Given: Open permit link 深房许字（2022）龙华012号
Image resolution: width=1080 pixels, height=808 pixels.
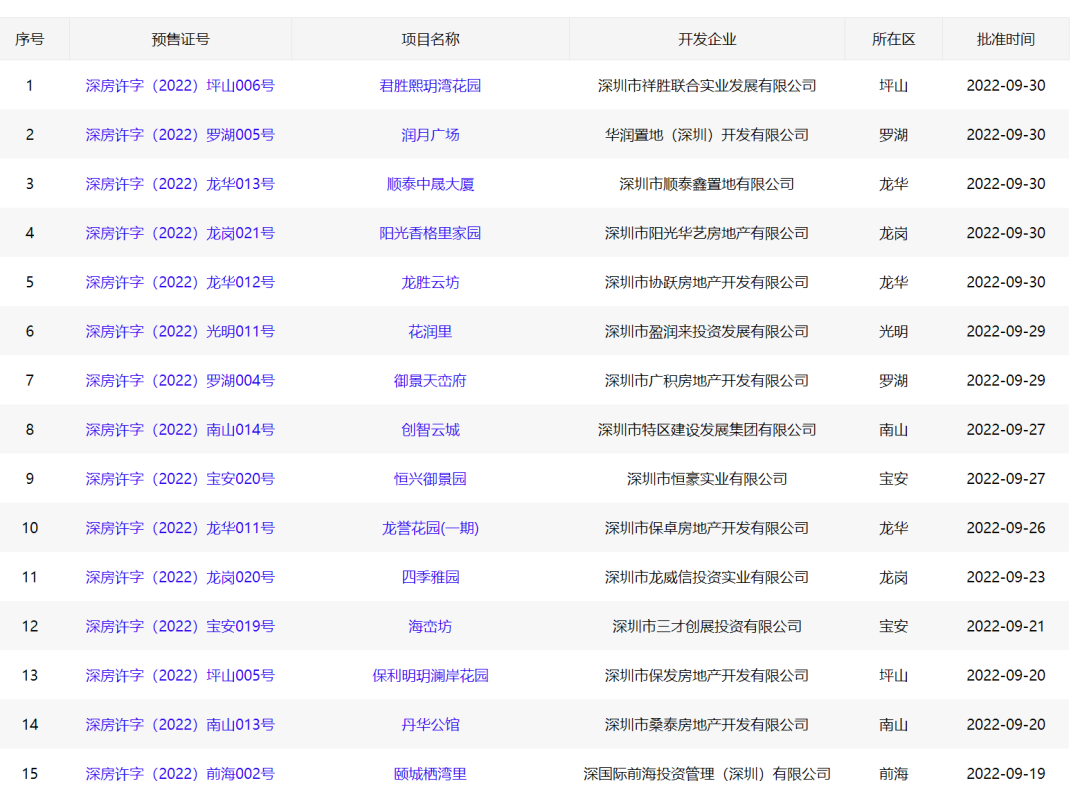Looking at the screenshot, I should [x=180, y=282].
